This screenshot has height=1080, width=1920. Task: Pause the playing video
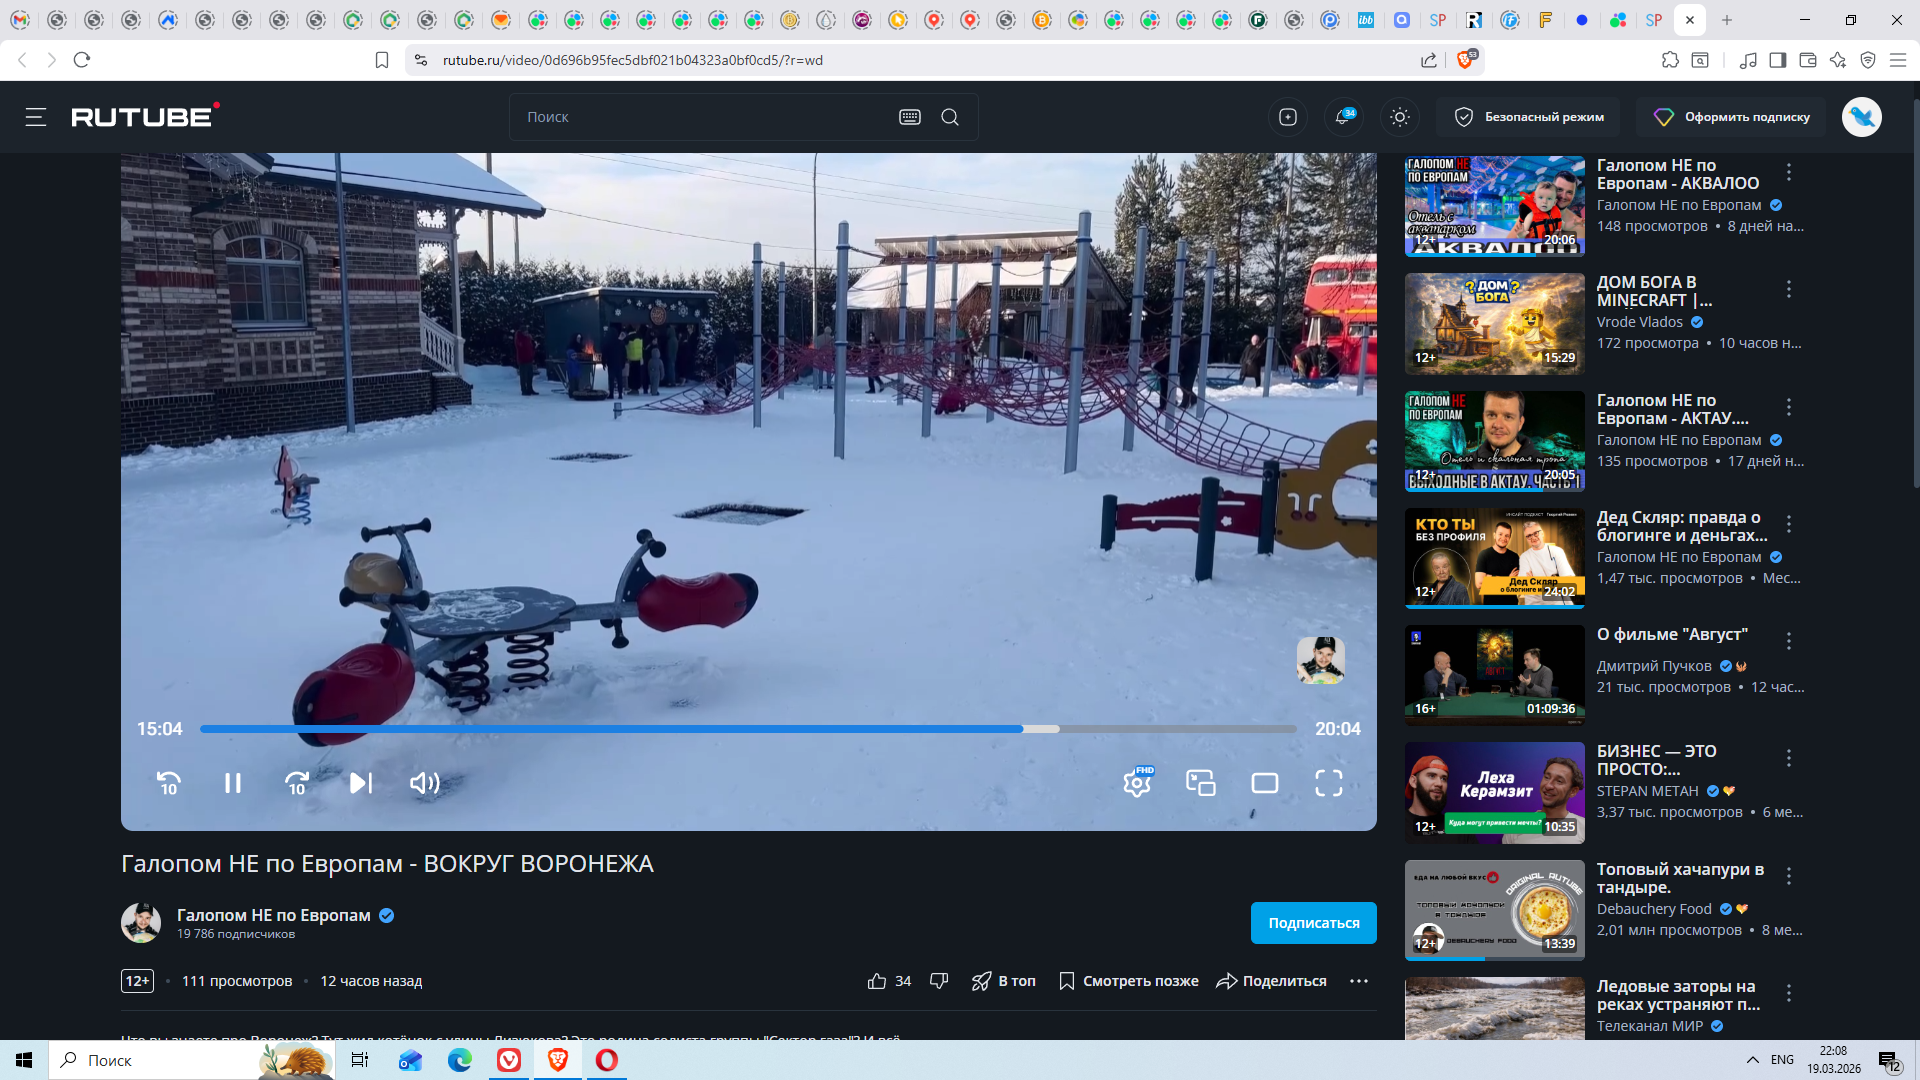[x=233, y=783]
